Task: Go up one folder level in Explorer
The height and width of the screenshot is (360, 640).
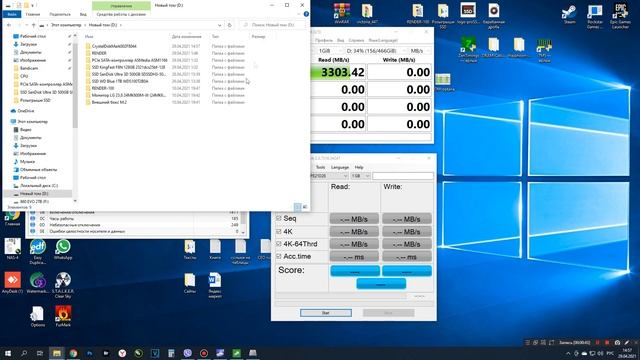Action: (34, 25)
